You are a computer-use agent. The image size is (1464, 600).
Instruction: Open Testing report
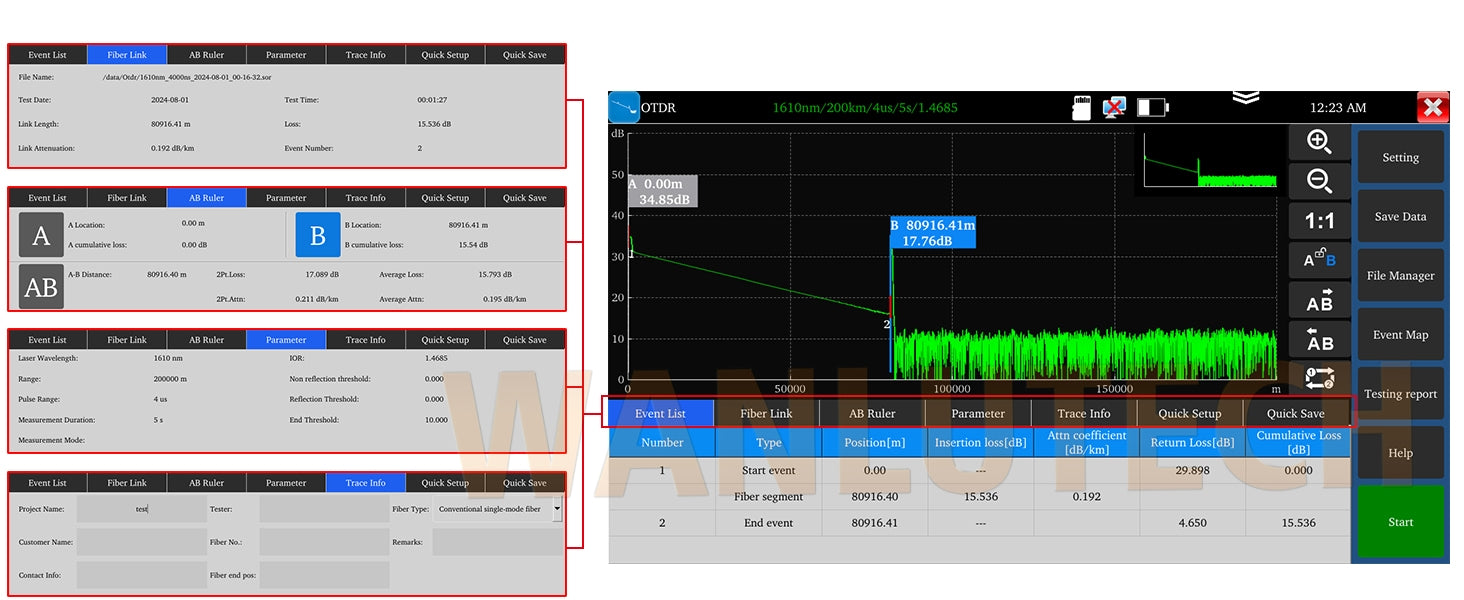(1400, 393)
